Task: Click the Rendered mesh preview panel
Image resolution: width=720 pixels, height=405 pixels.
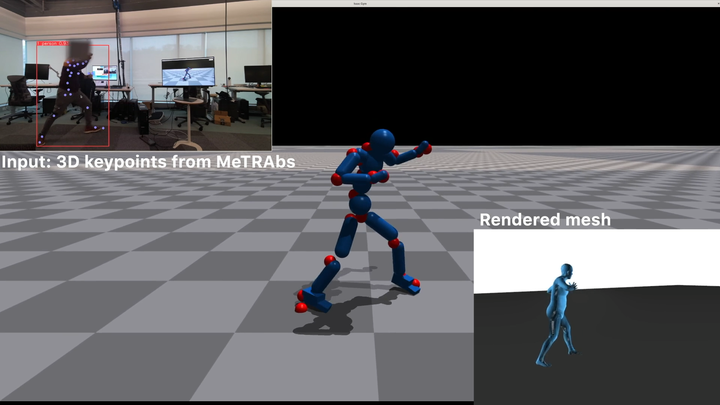Action: pyautogui.click(x=596, y=316)
